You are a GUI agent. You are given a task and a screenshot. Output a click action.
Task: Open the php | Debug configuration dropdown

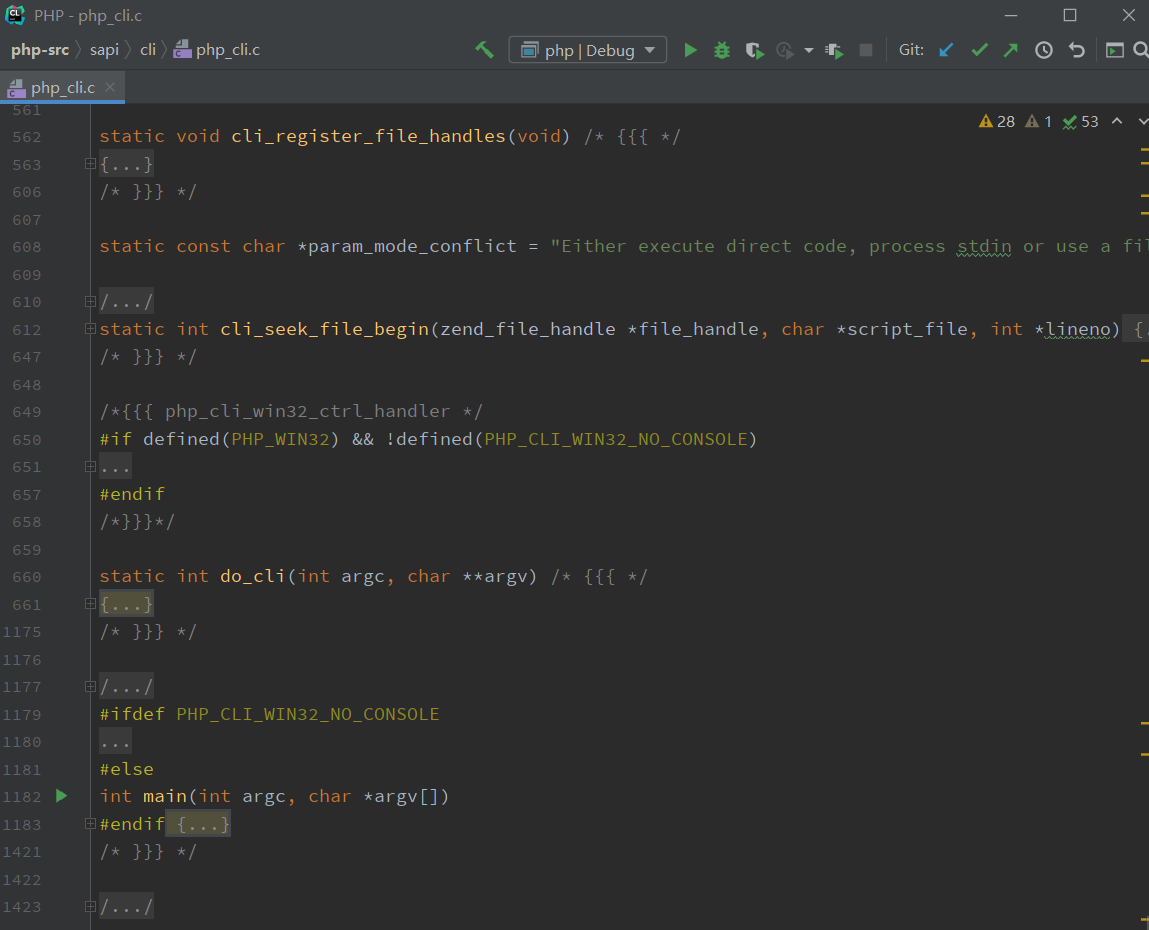(588, 50)
